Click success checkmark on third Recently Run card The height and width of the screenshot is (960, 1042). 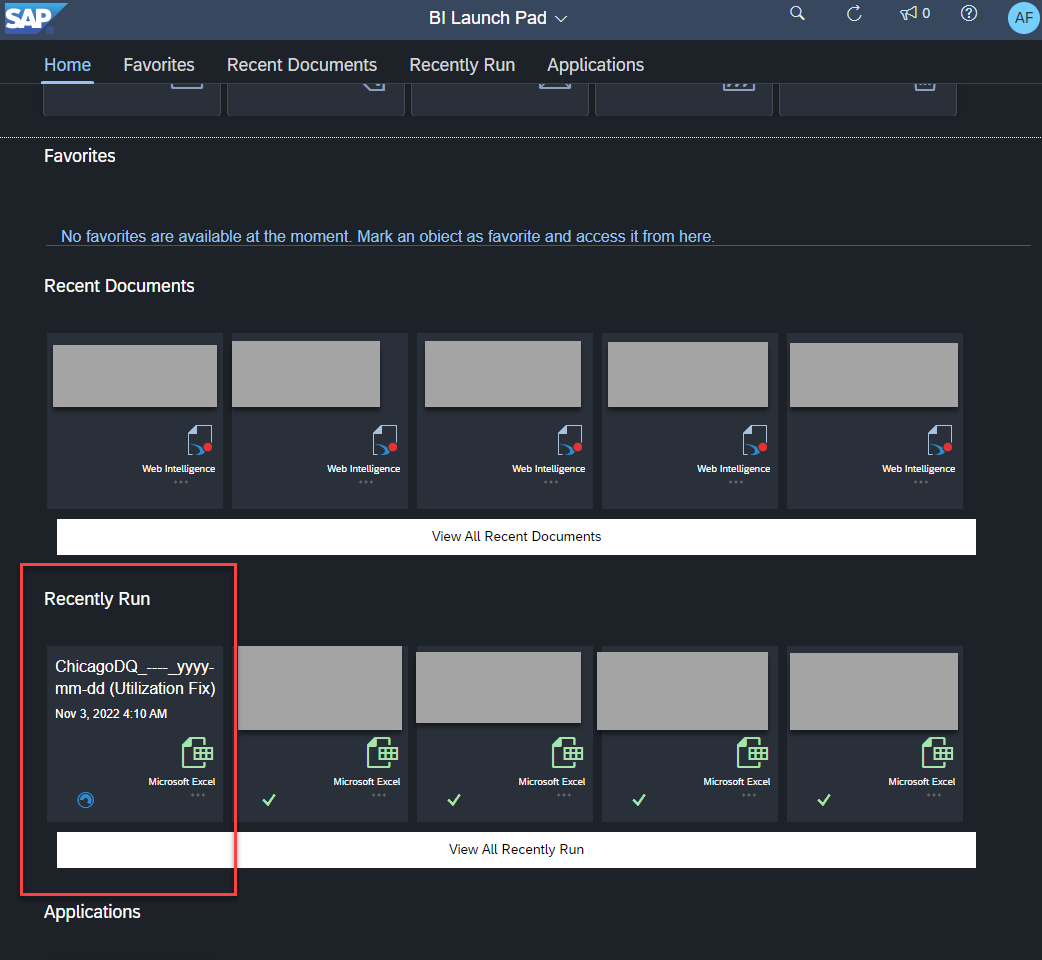pos(454,800)
